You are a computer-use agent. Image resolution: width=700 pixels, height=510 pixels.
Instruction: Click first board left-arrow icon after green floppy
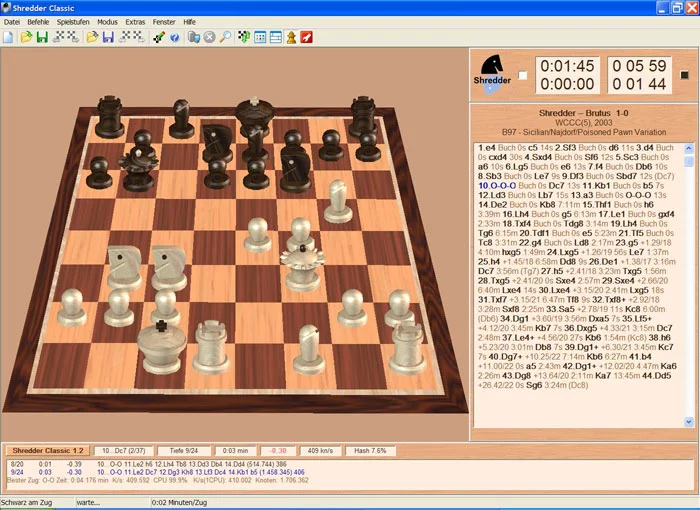[58, 37]
